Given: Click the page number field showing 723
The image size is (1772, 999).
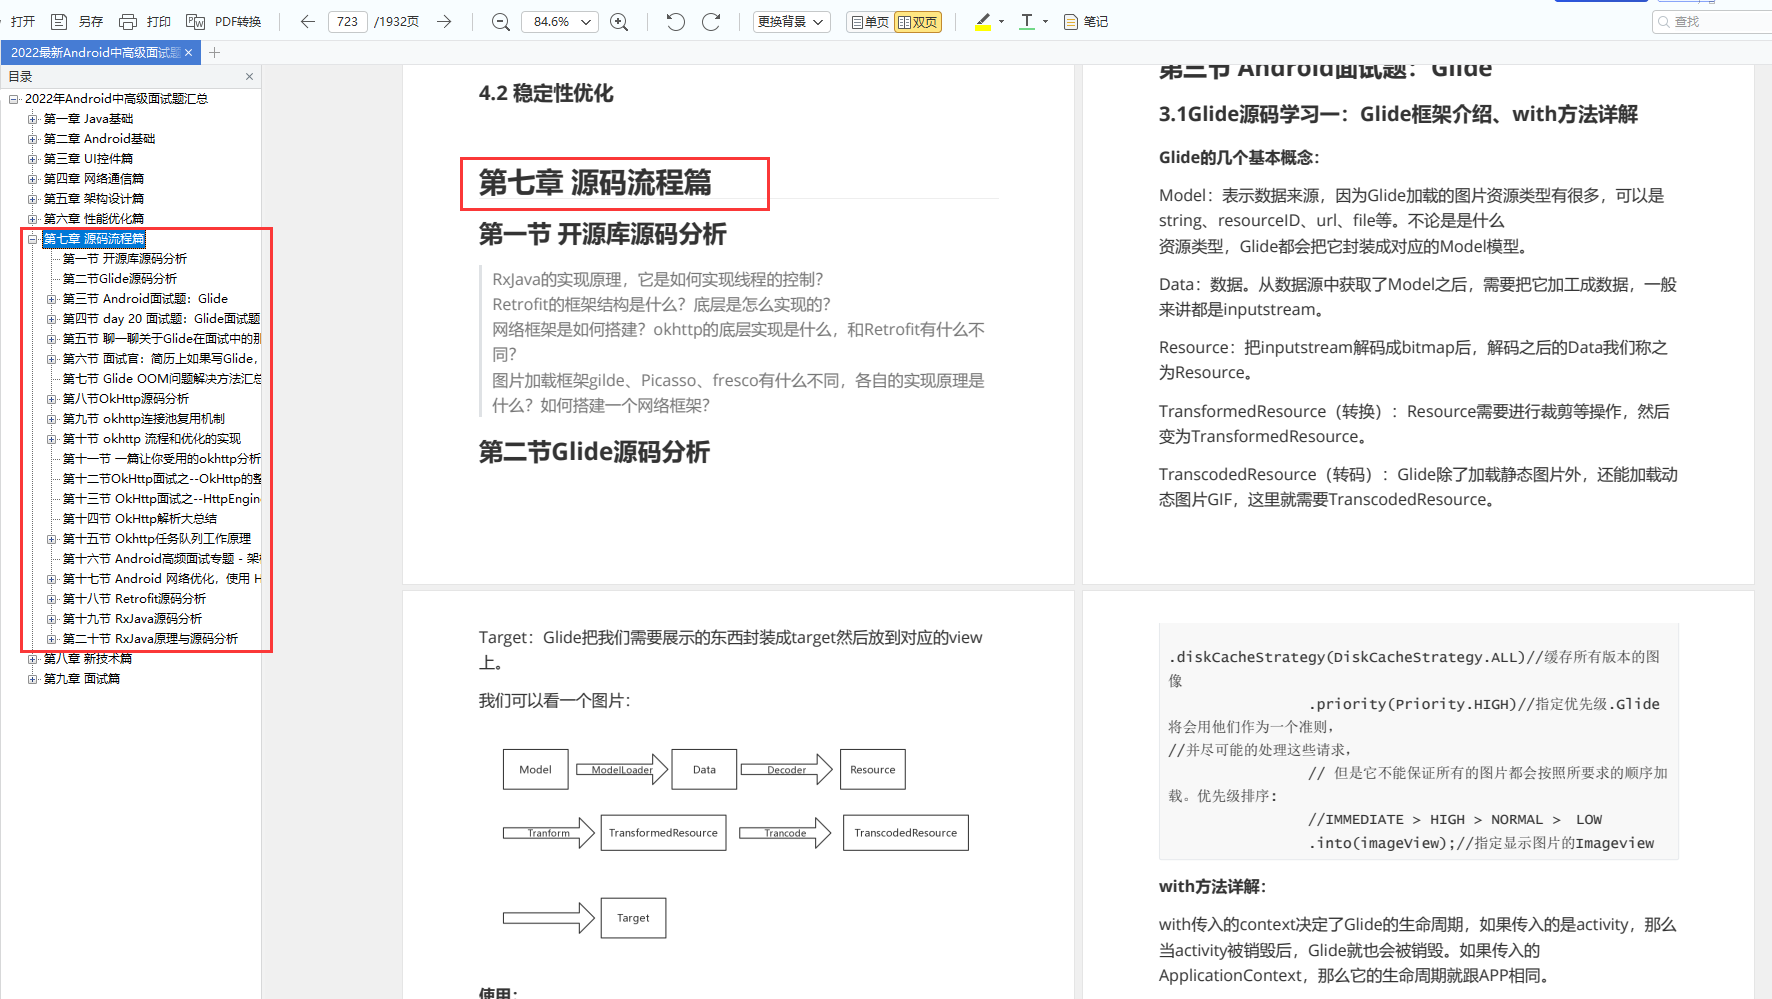Looking at the screenshot, I should (347, 22).
